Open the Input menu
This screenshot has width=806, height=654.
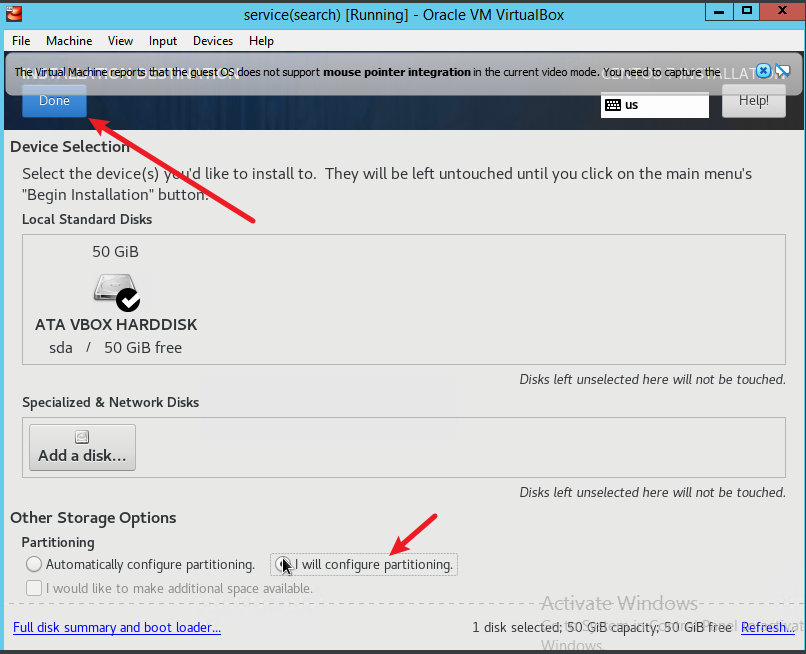pos(162,41)
